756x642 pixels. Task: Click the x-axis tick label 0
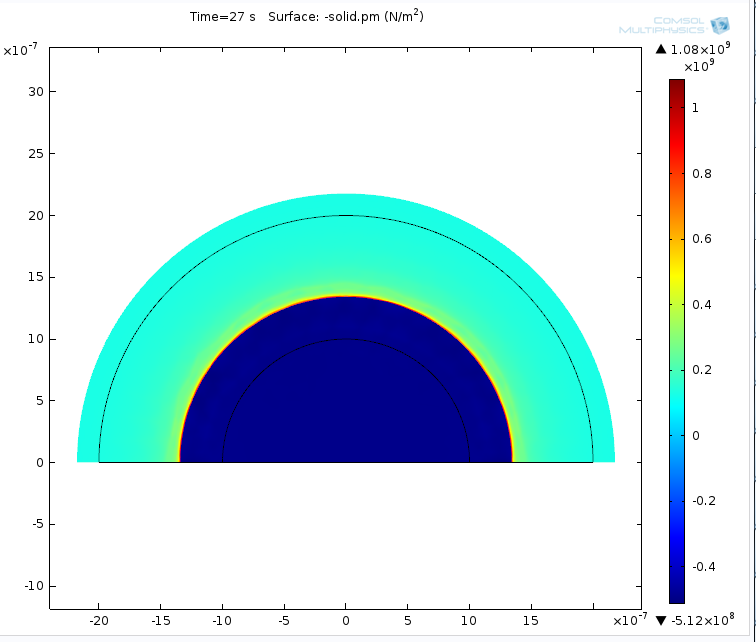coord(345,620)
